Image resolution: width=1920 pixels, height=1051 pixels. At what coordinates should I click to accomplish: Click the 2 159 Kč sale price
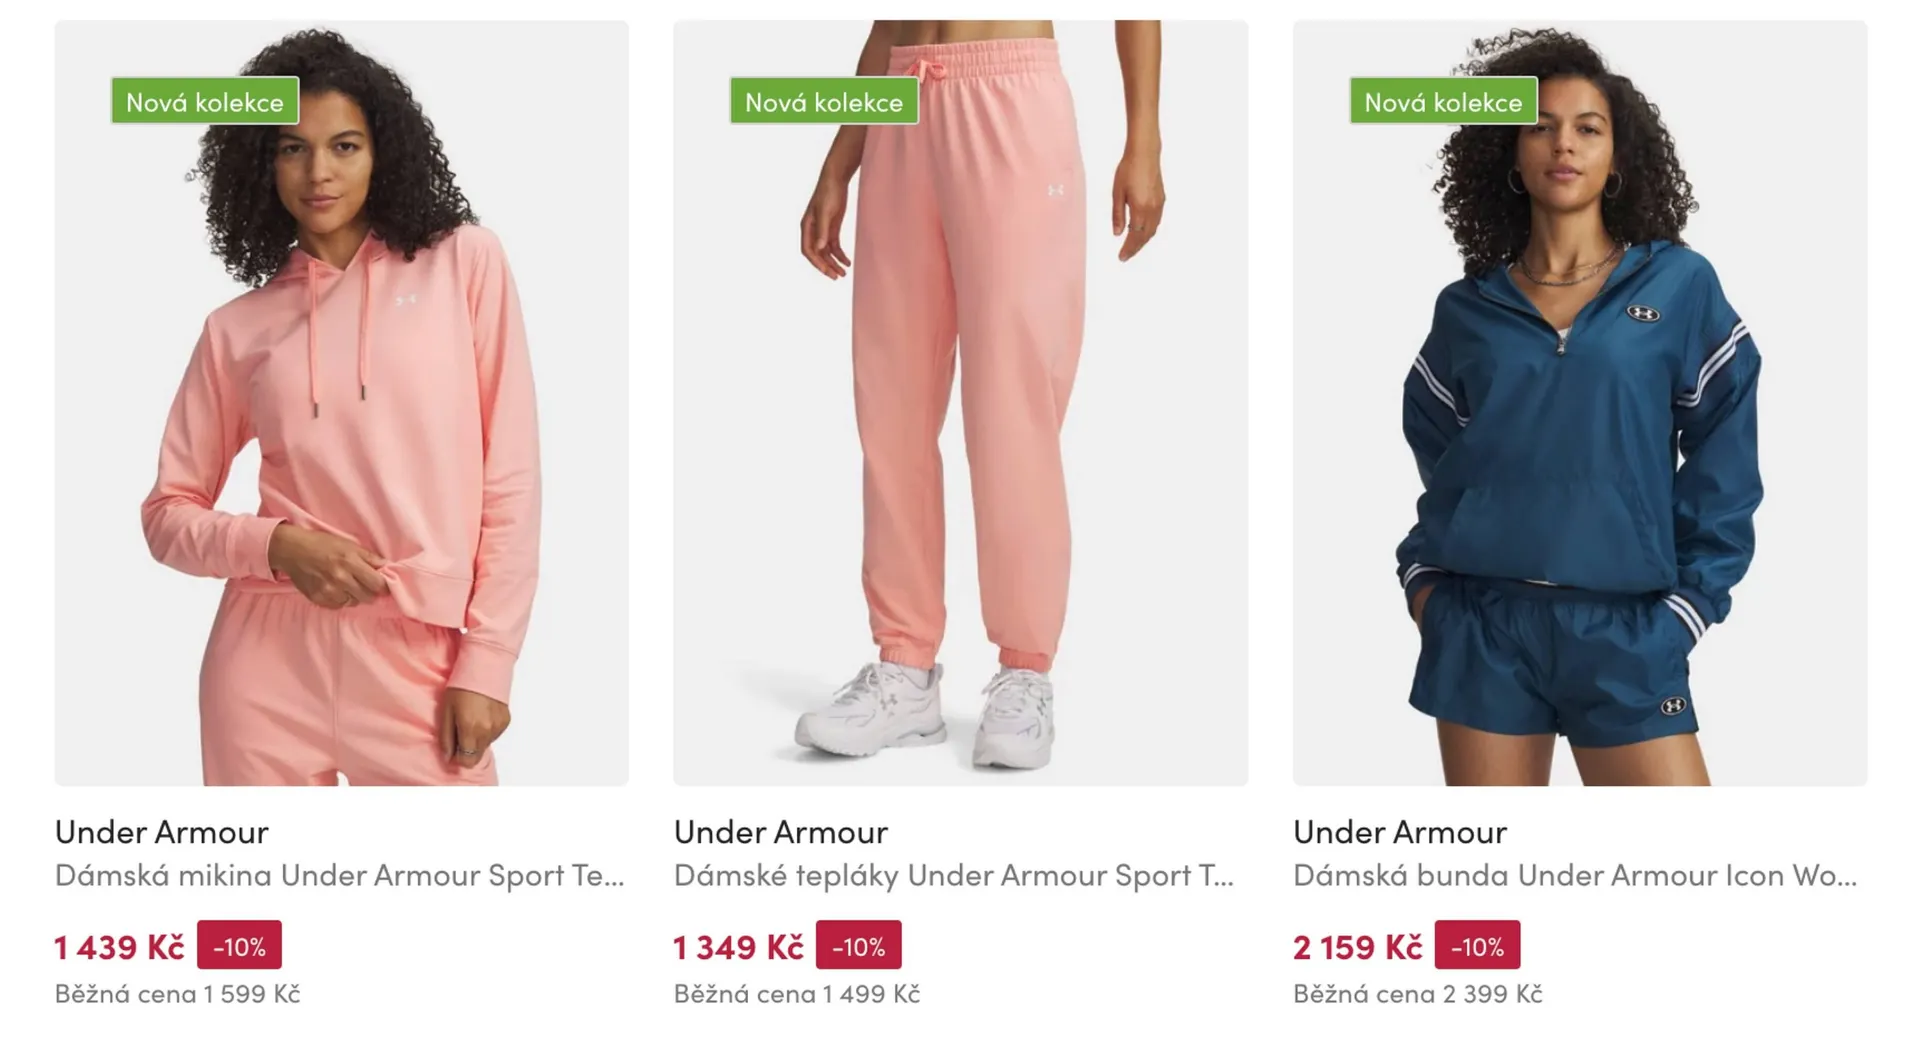(1357, 947)
